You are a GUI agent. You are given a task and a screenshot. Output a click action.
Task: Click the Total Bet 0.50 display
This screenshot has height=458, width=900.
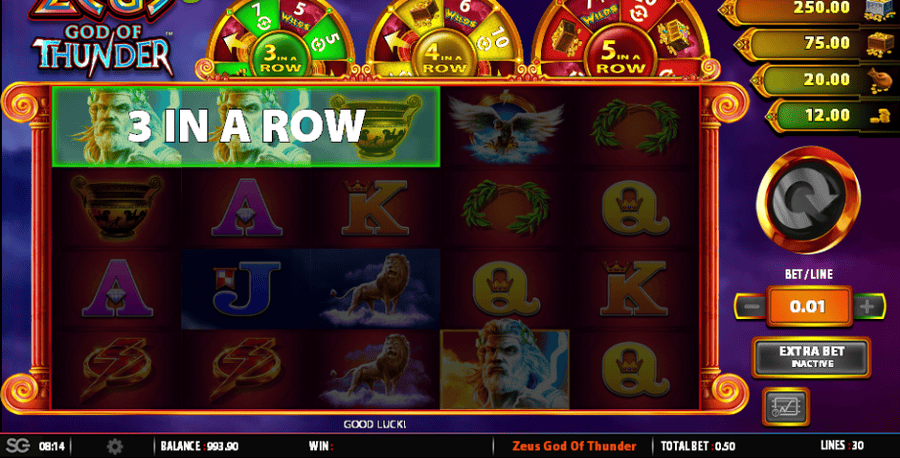[x=698, y=446]
